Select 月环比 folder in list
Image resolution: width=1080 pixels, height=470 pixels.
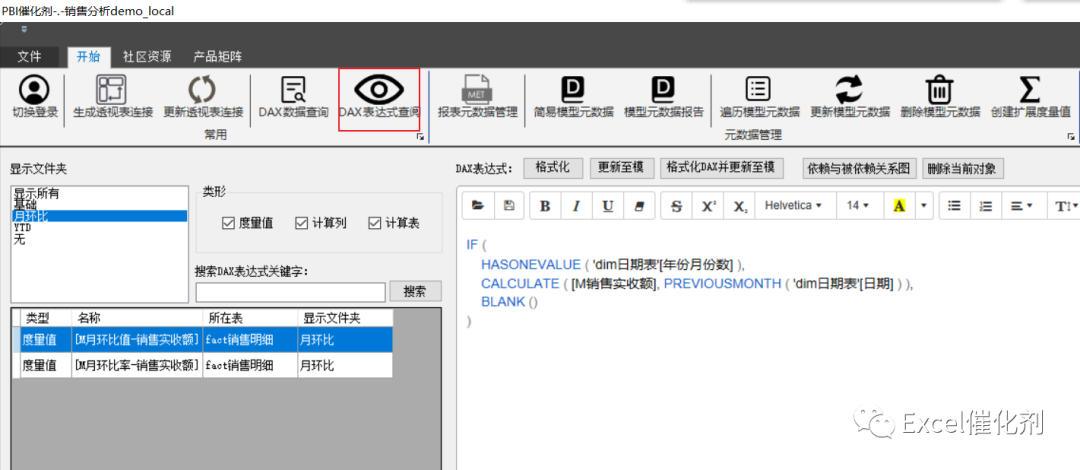(100, 216)
